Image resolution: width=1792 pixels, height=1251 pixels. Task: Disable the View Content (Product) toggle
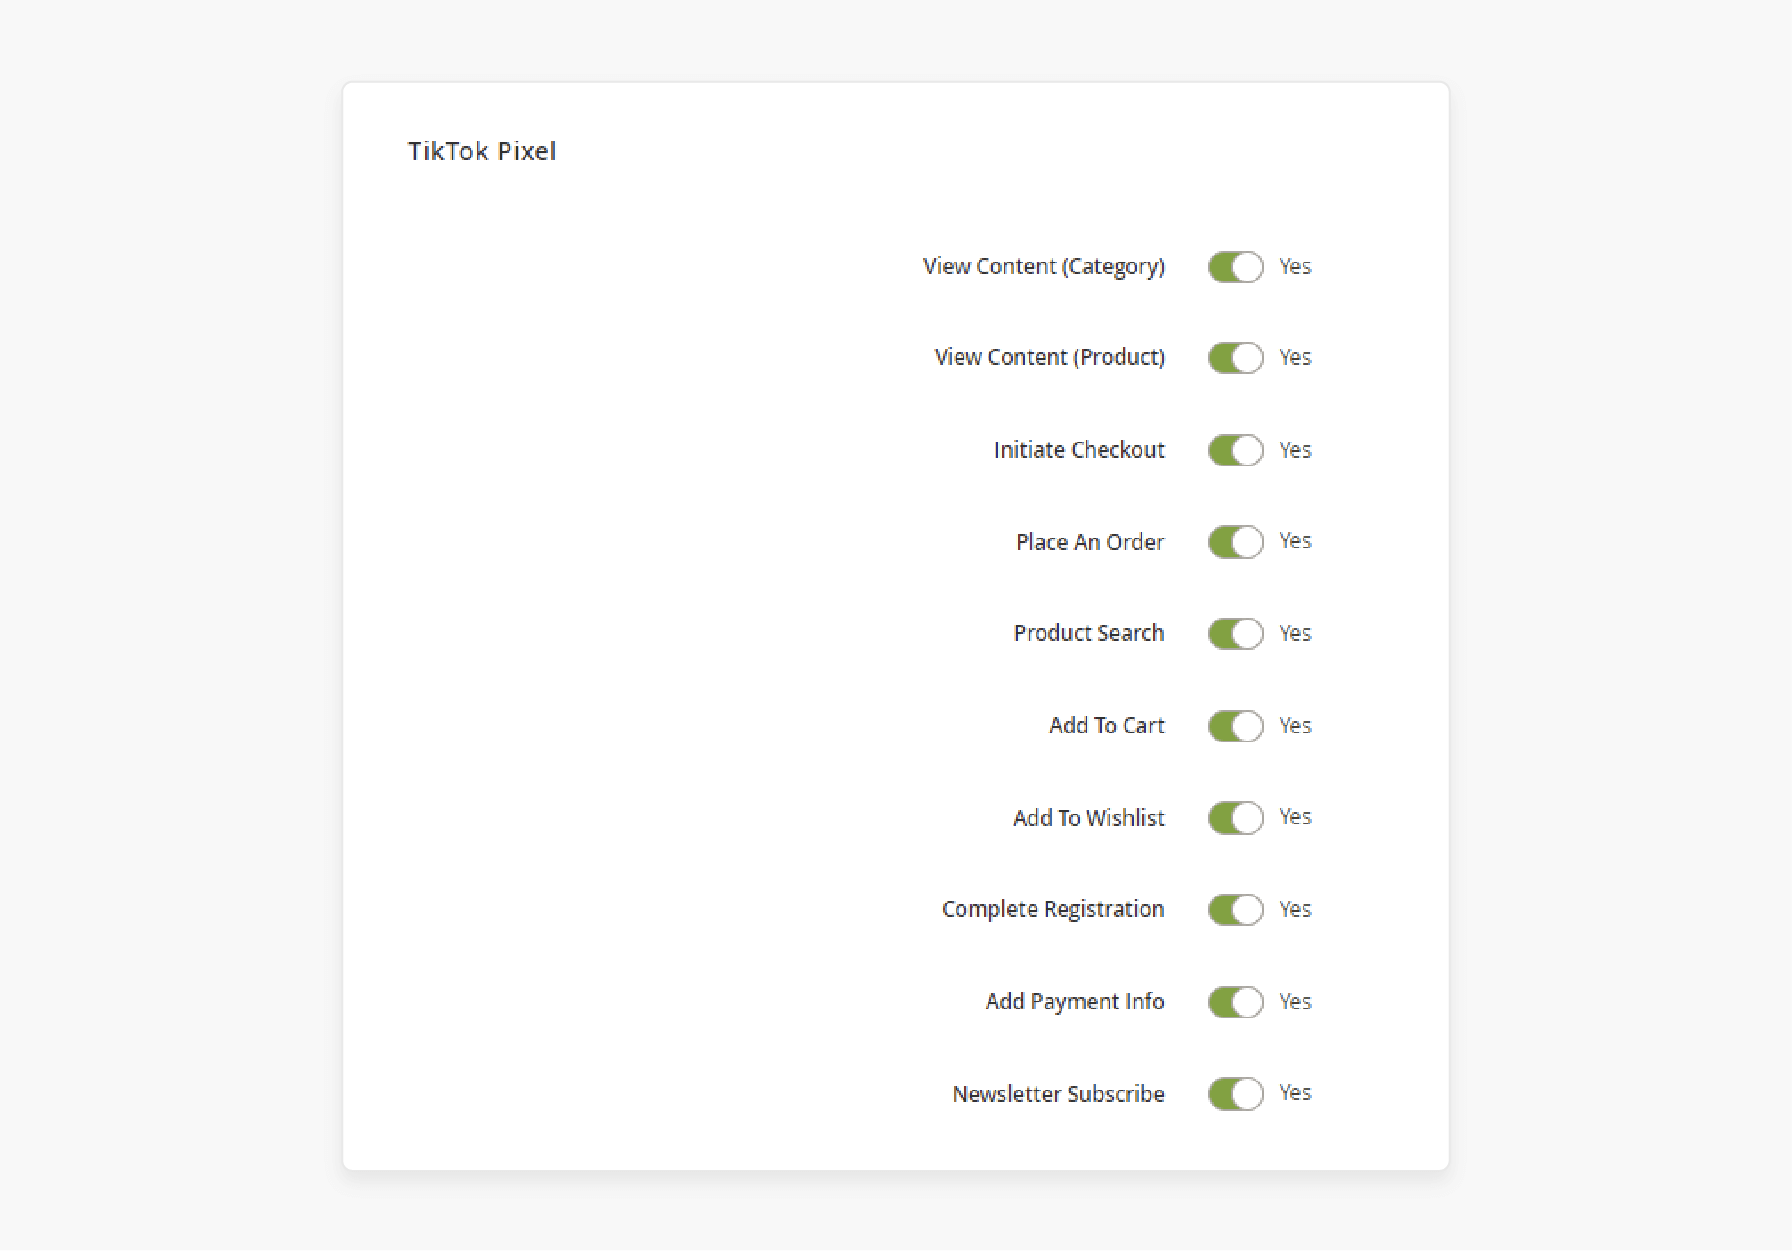1235,358
